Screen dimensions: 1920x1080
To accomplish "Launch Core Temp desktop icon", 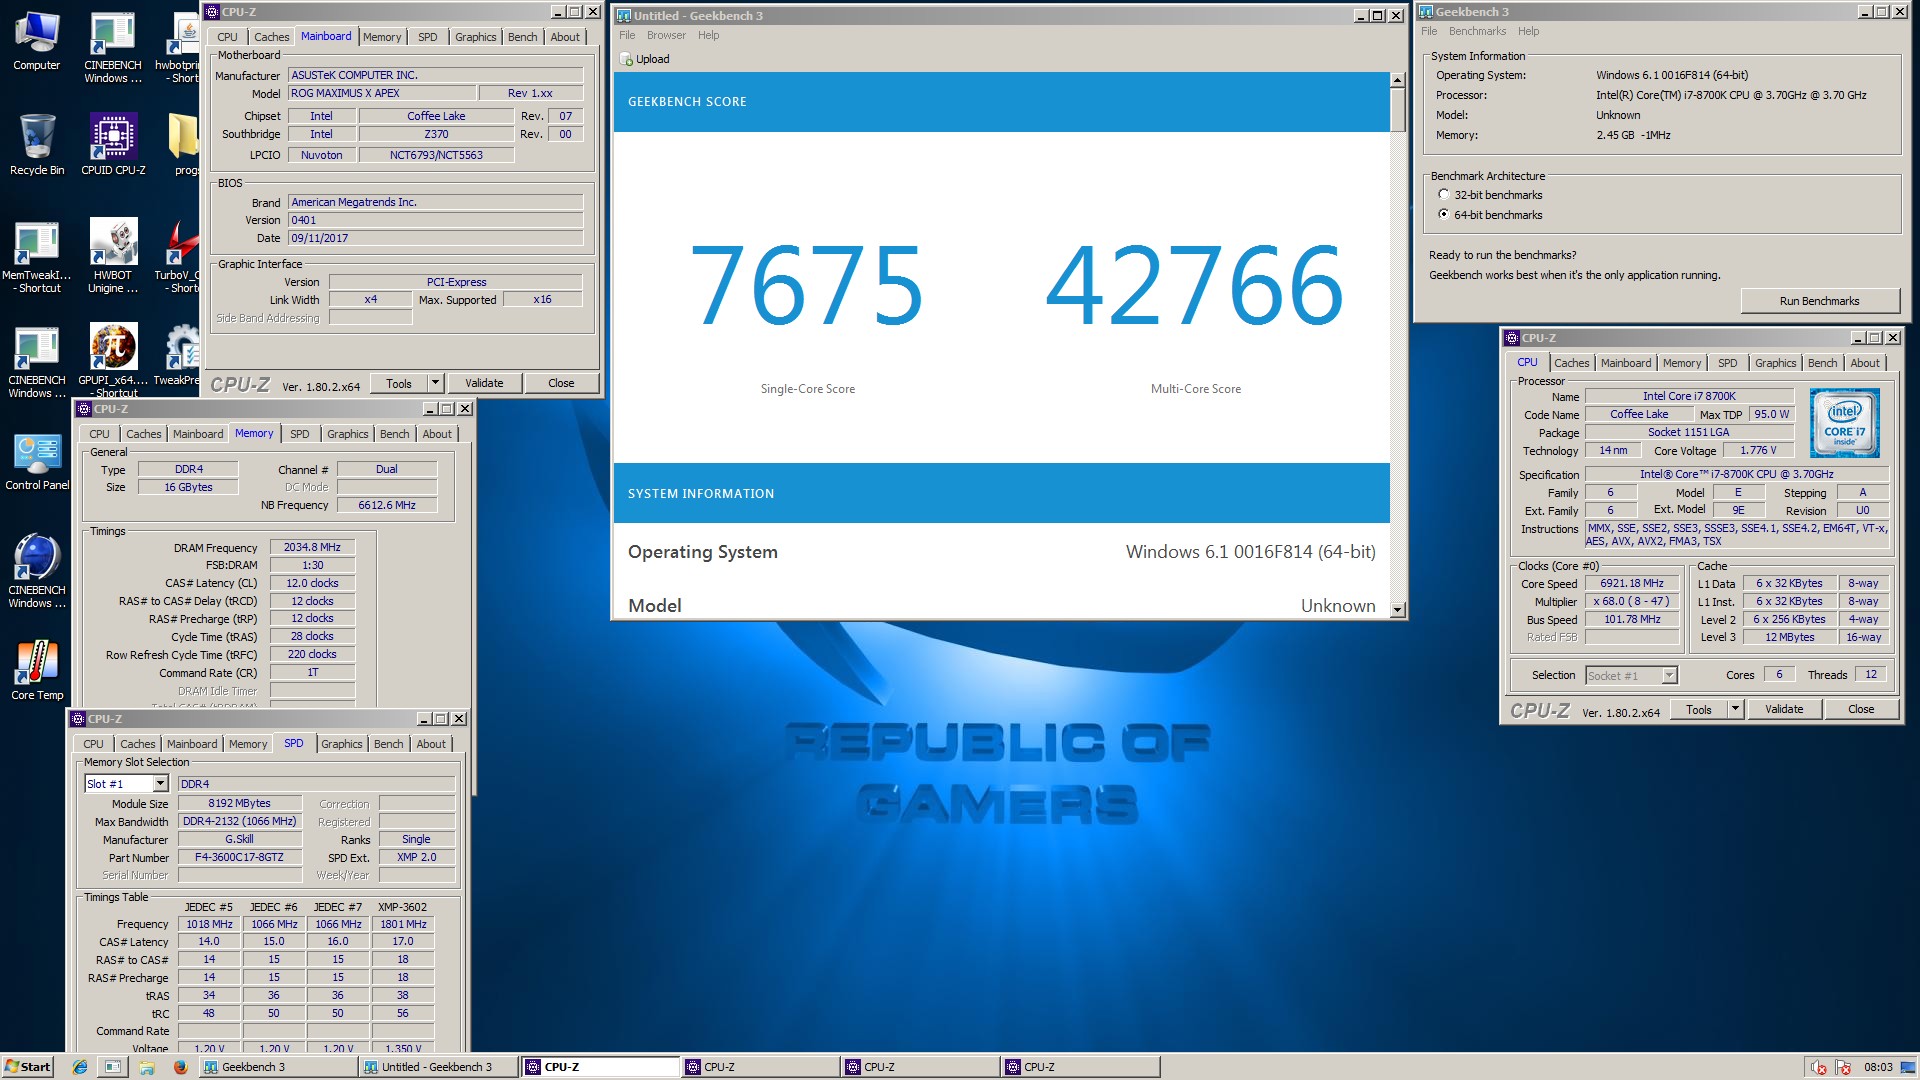I will pos(37,670).
